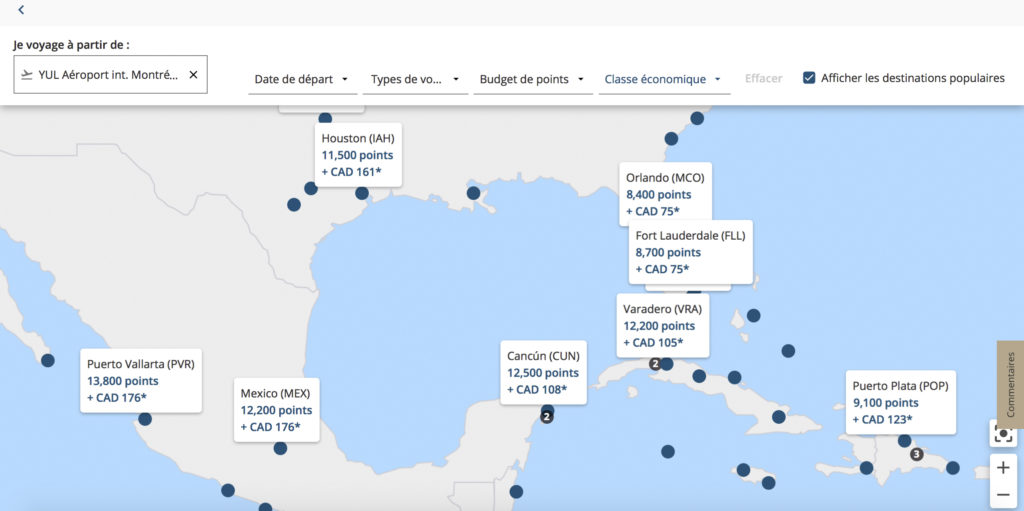Click the Cancún cluster marker numbered 2
This screenshot has height=511, width=1024.
pyautogui.click(x=546, y=416)
